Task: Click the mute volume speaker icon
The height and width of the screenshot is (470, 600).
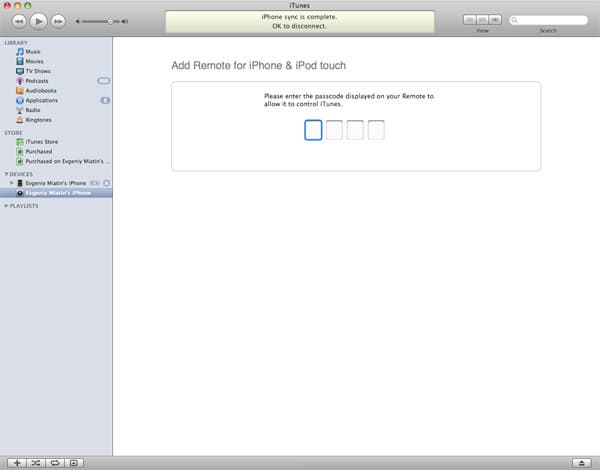Action: click(x=77, y=21)
